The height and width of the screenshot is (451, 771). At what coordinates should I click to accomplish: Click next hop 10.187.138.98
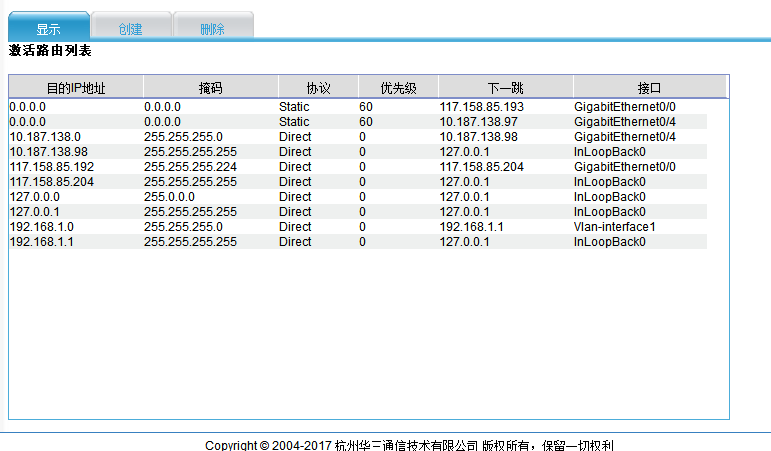478,137
